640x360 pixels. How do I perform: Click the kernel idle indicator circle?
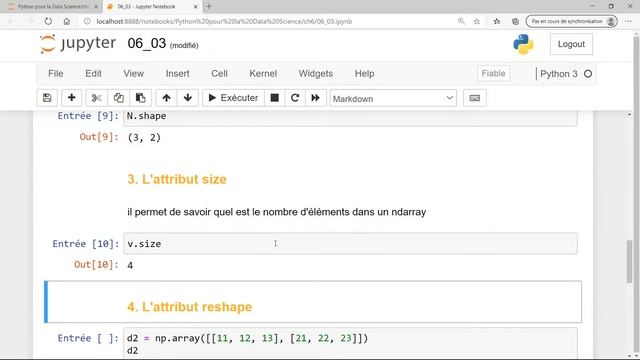588,74
